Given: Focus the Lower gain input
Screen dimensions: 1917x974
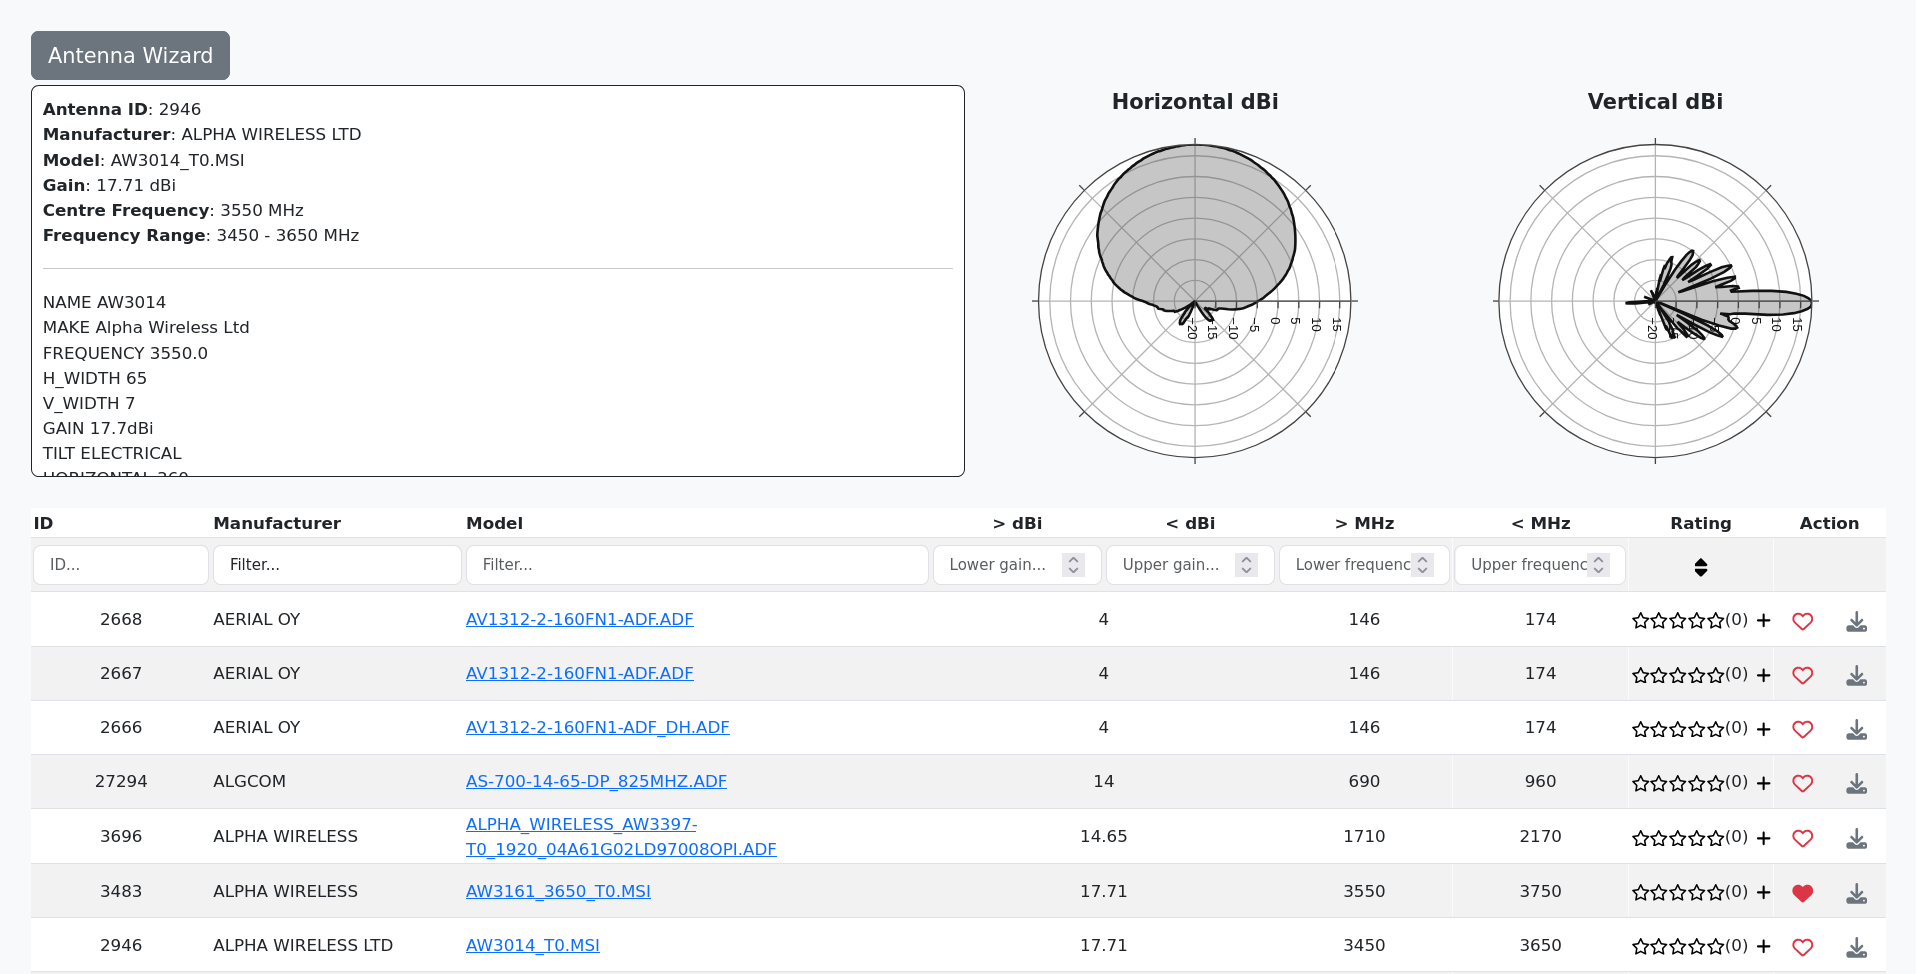Looking at the screenshot, I should (1017, 565).
